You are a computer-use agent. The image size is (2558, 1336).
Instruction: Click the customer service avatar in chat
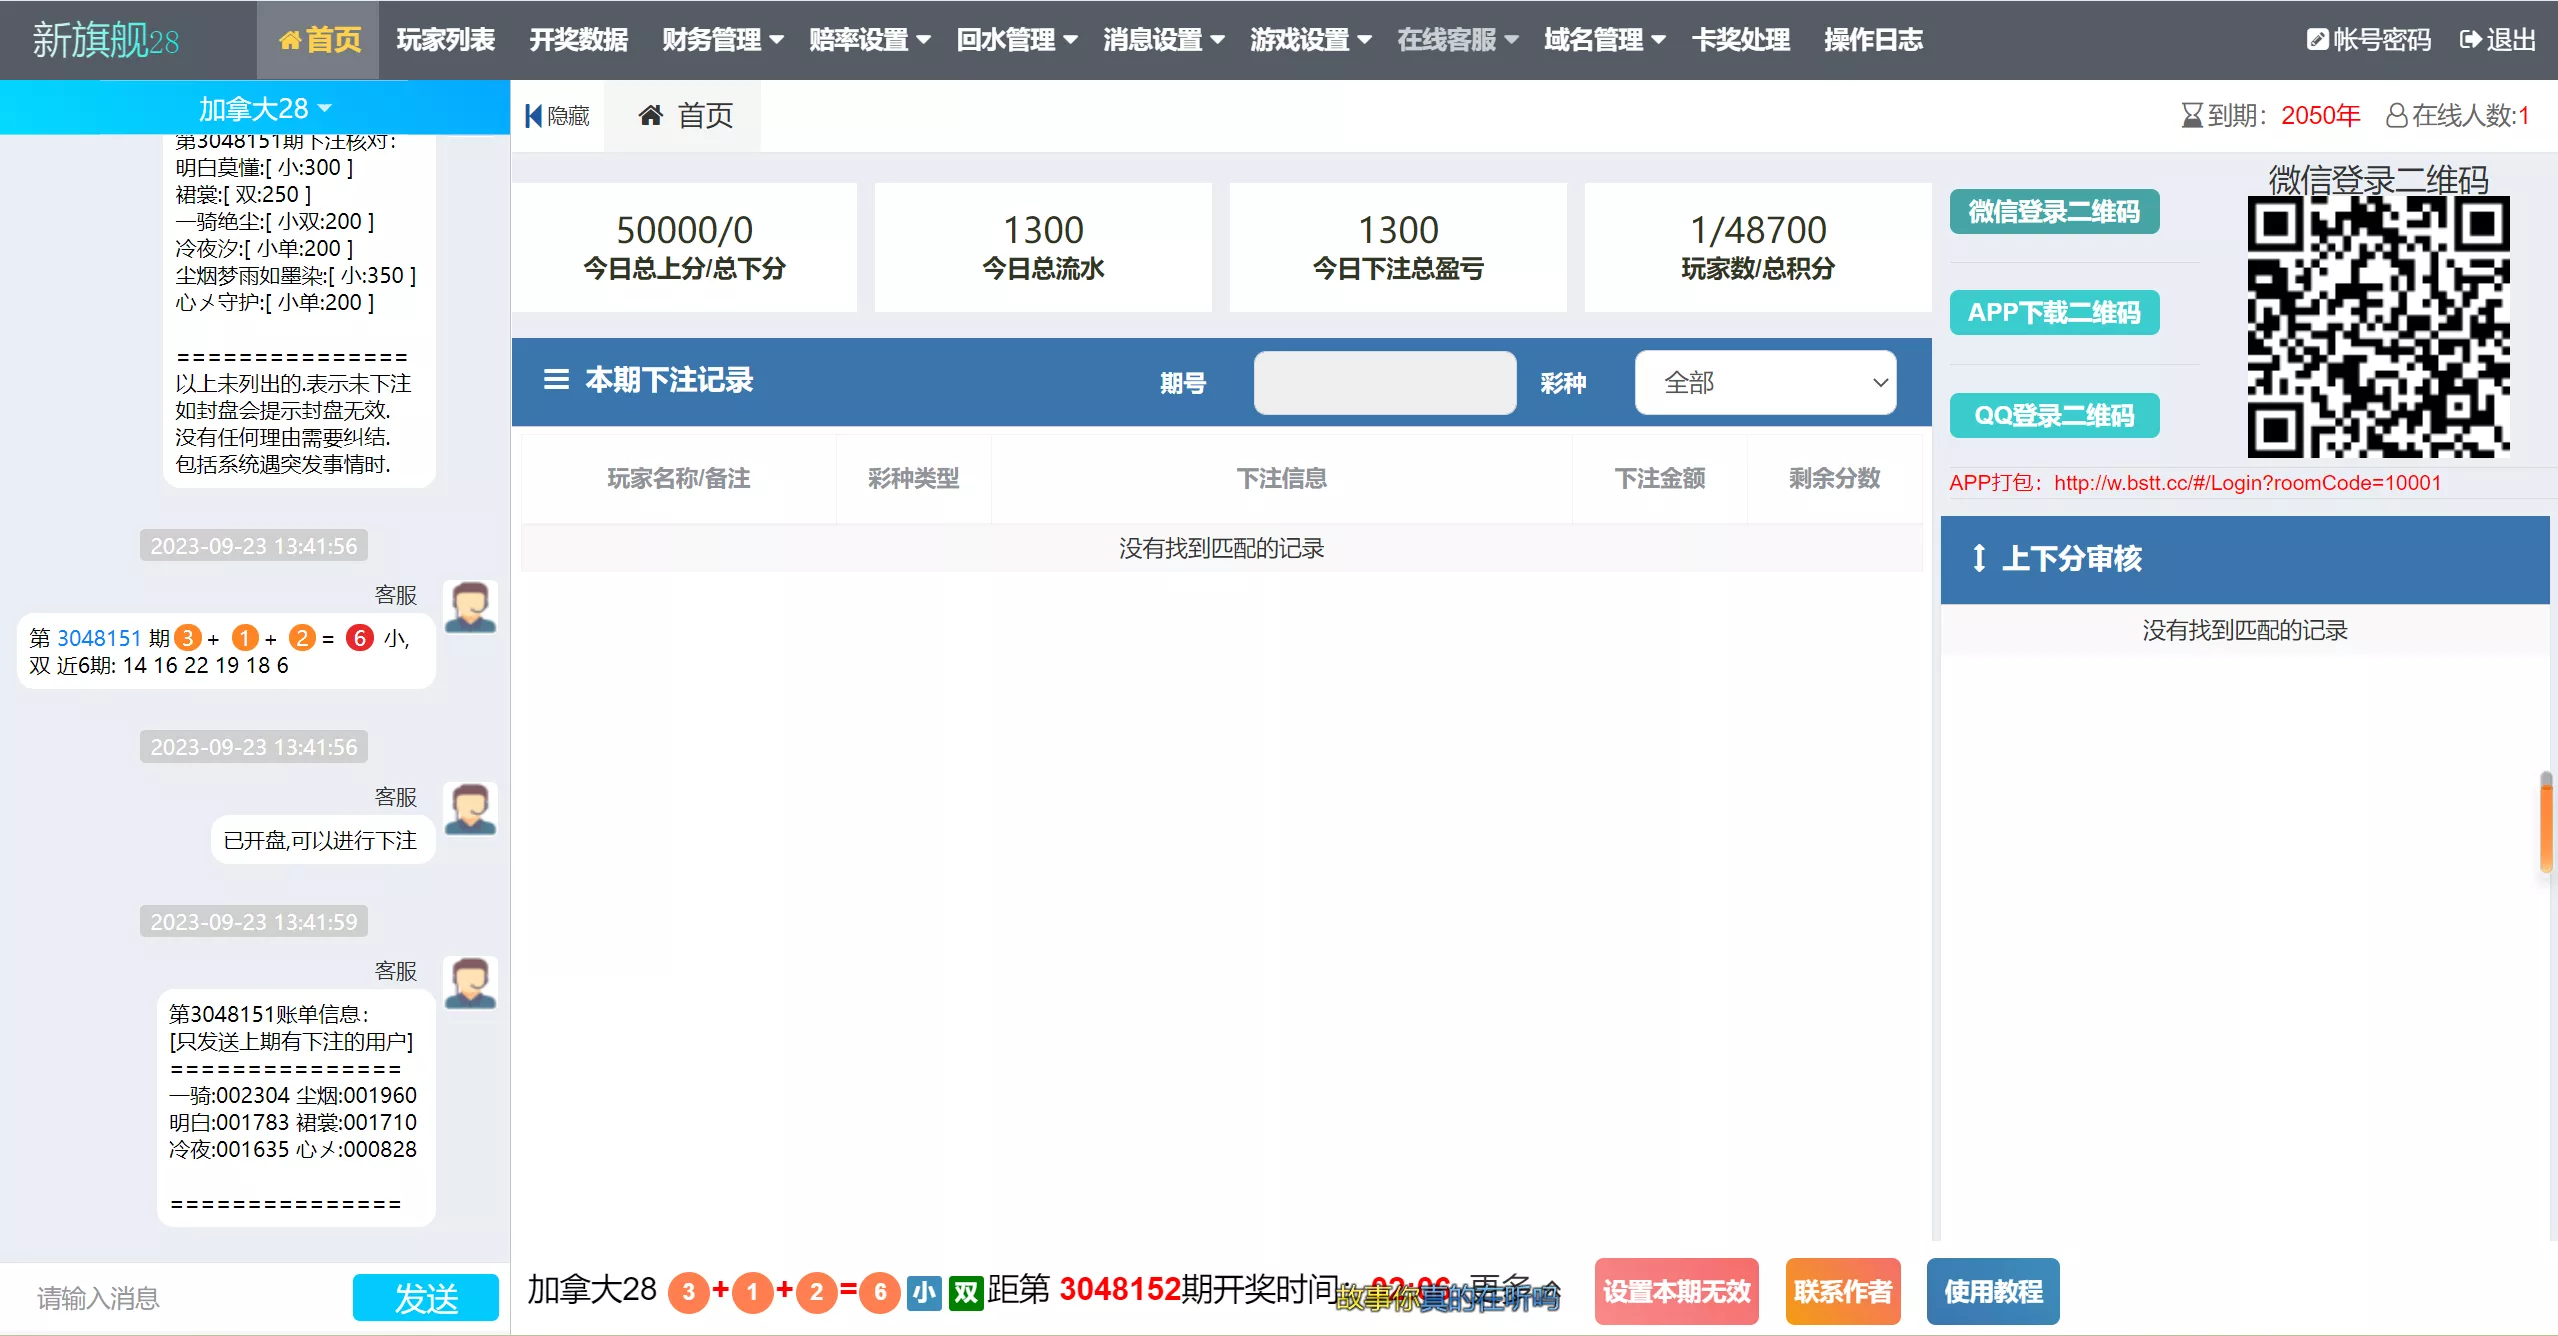[x=469, y=607]
